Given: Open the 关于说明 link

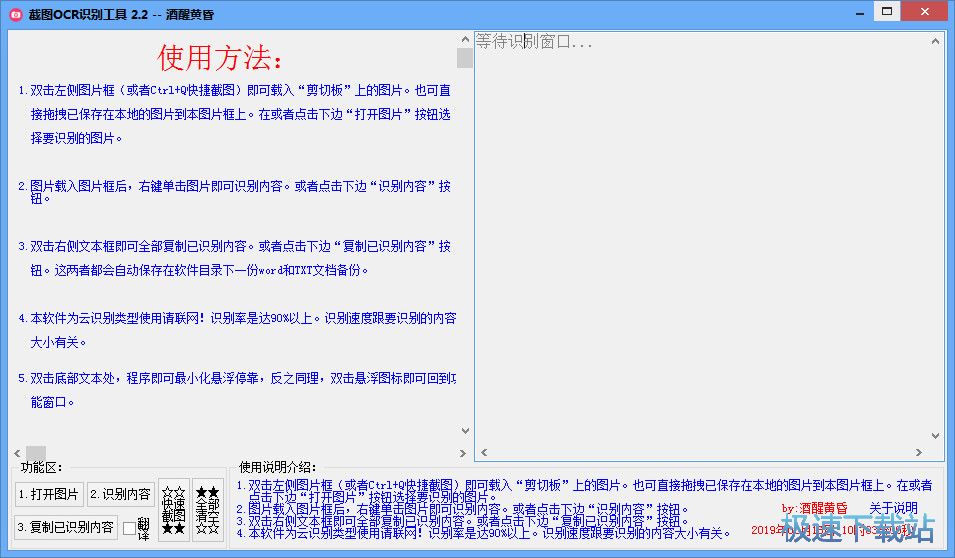Looking at the screenshot, I should [x=893, y=508].
